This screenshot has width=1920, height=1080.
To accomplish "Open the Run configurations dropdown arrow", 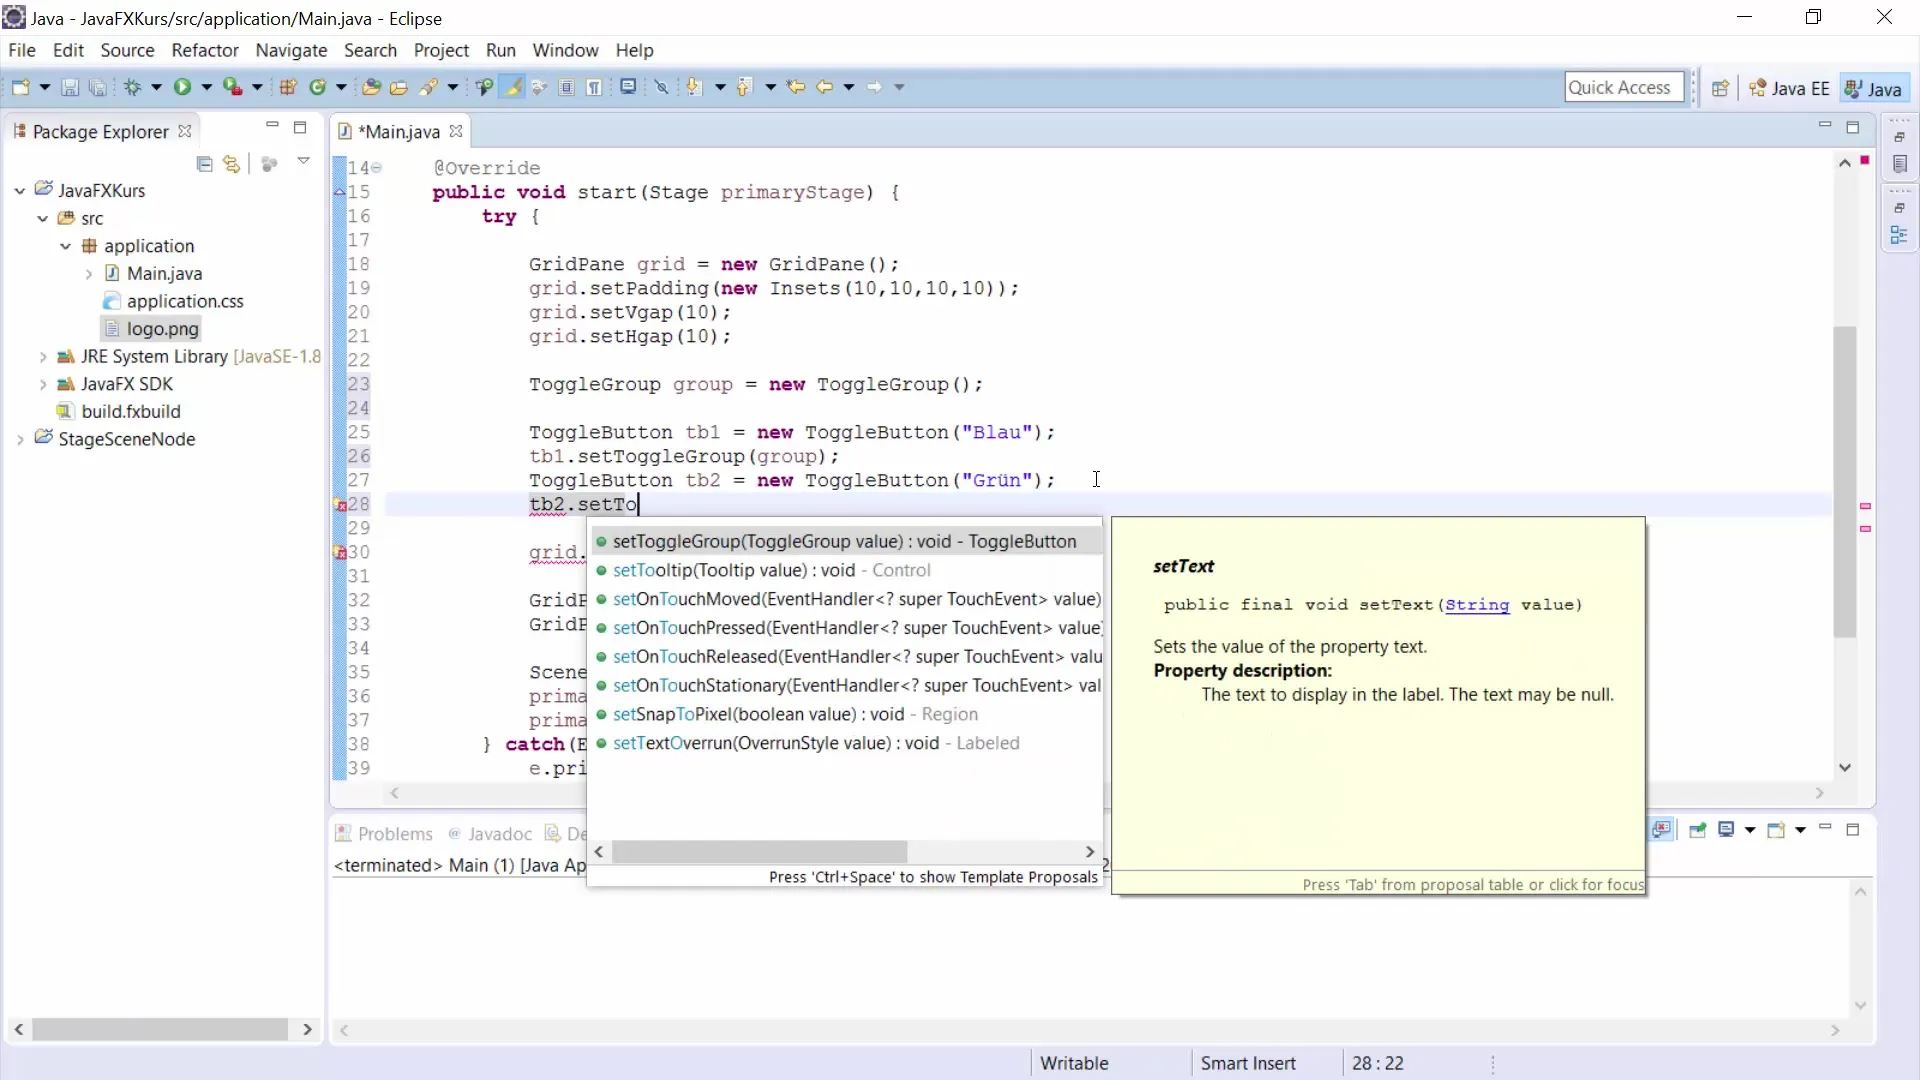I will pos(207,87).
